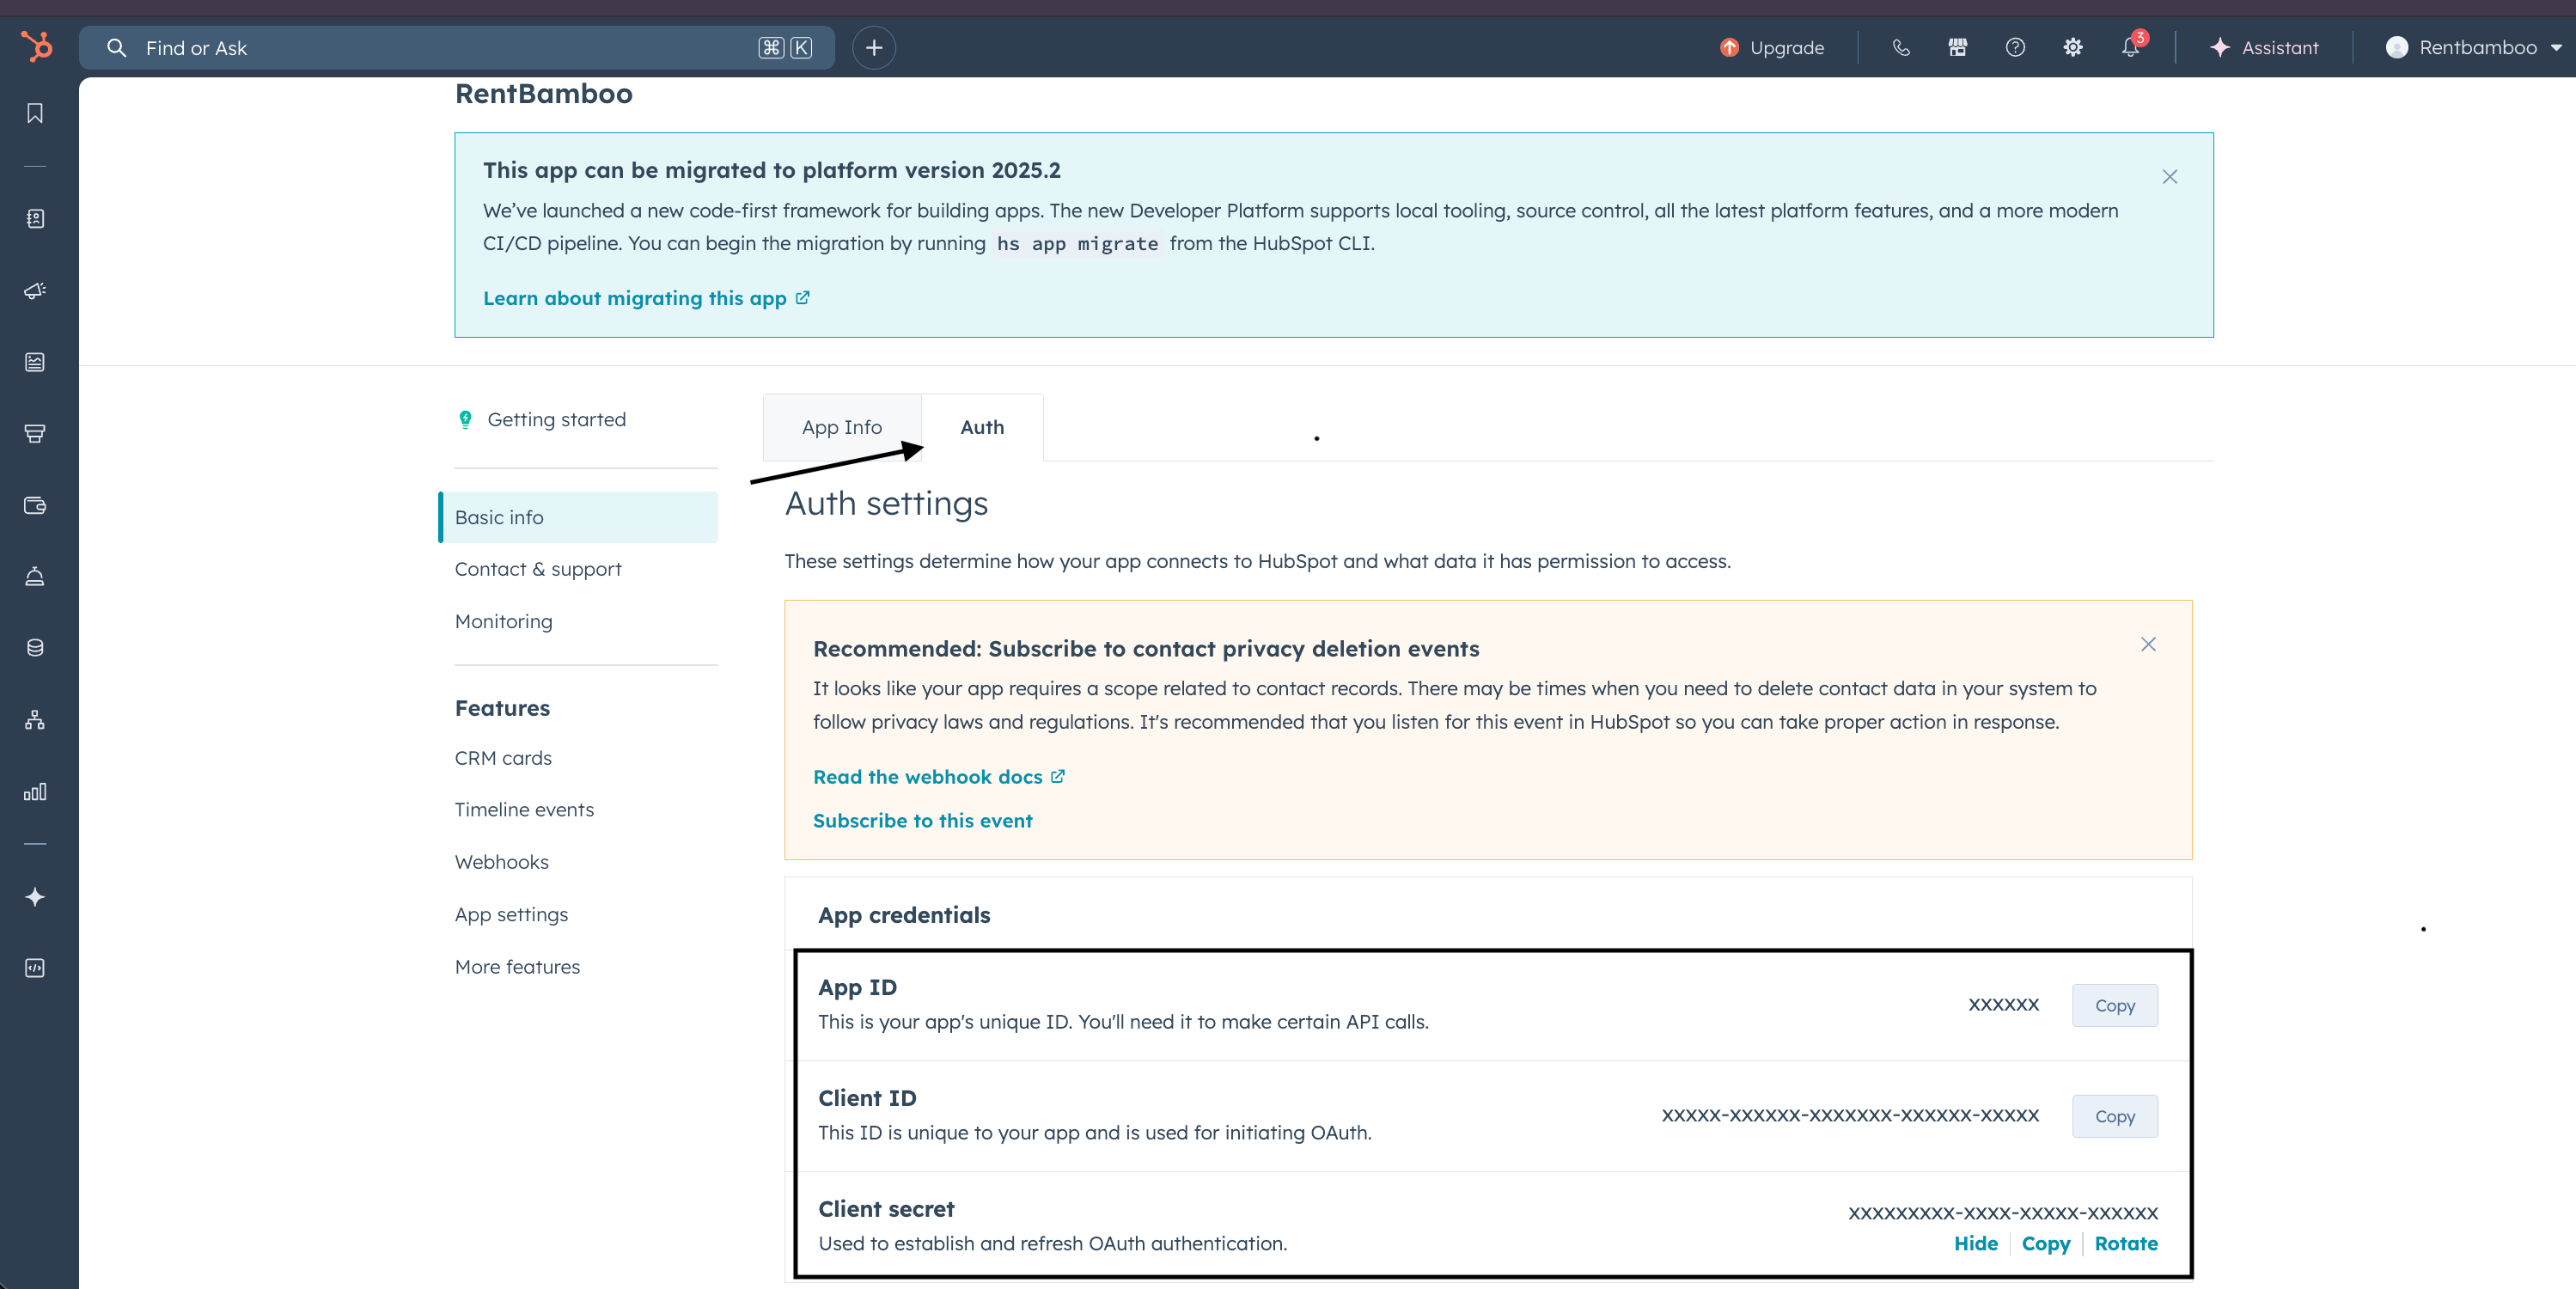Click the Client secret value text
The height and width of the screenshot is (1289, 2576).
[2002, 1213]
